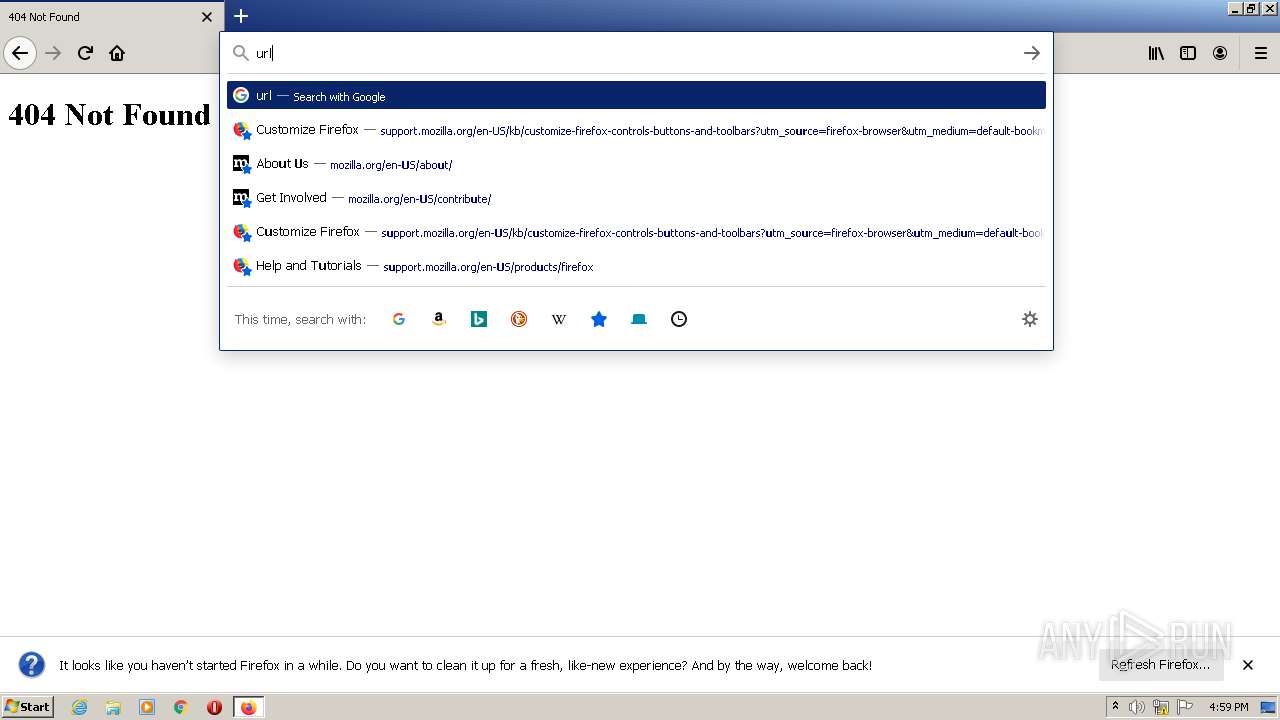Search with DuckDuckGo one-off engine

point(519,319)
